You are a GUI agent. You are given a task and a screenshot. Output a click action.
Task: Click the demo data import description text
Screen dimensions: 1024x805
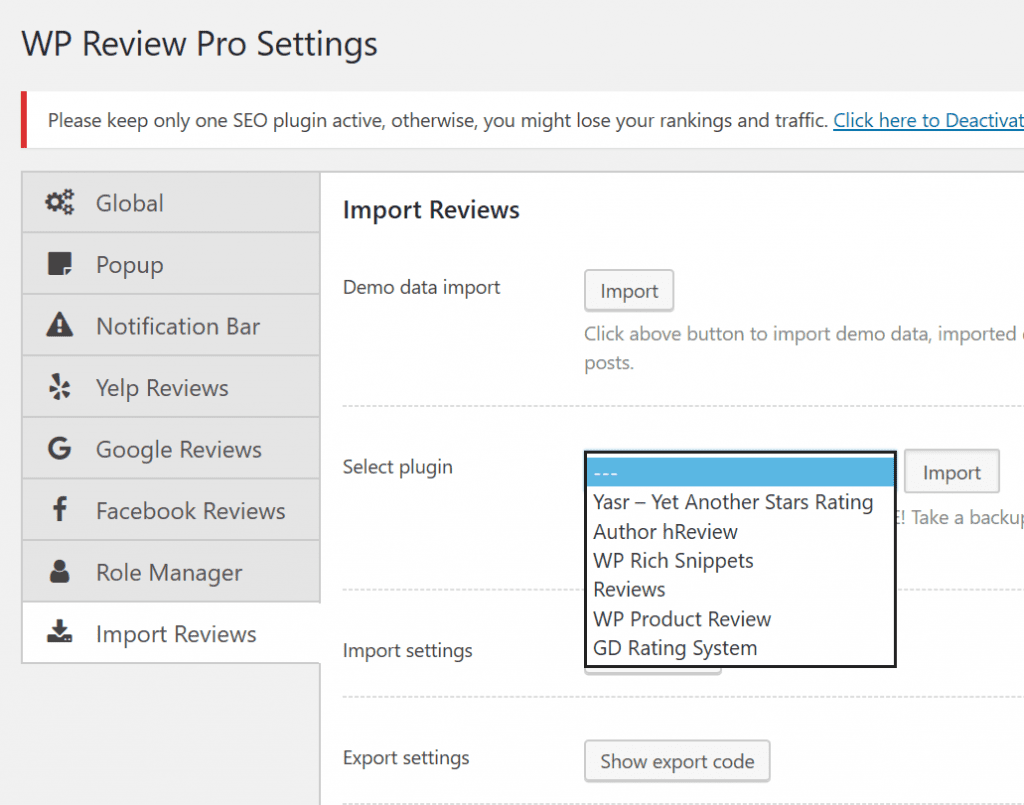tap(804, 347)
